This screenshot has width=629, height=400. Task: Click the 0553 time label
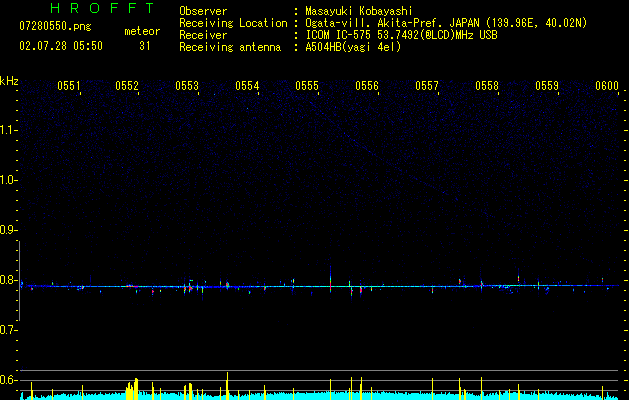click(187, 86)
